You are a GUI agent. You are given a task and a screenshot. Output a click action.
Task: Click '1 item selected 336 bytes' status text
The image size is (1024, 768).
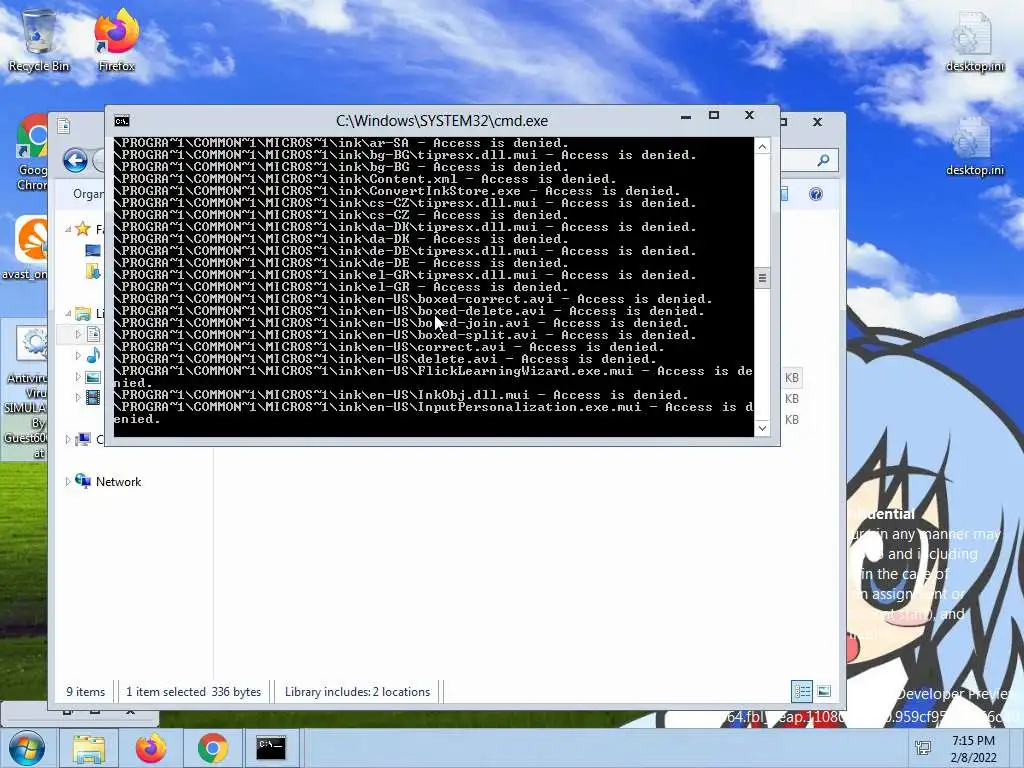coord(193,692)
